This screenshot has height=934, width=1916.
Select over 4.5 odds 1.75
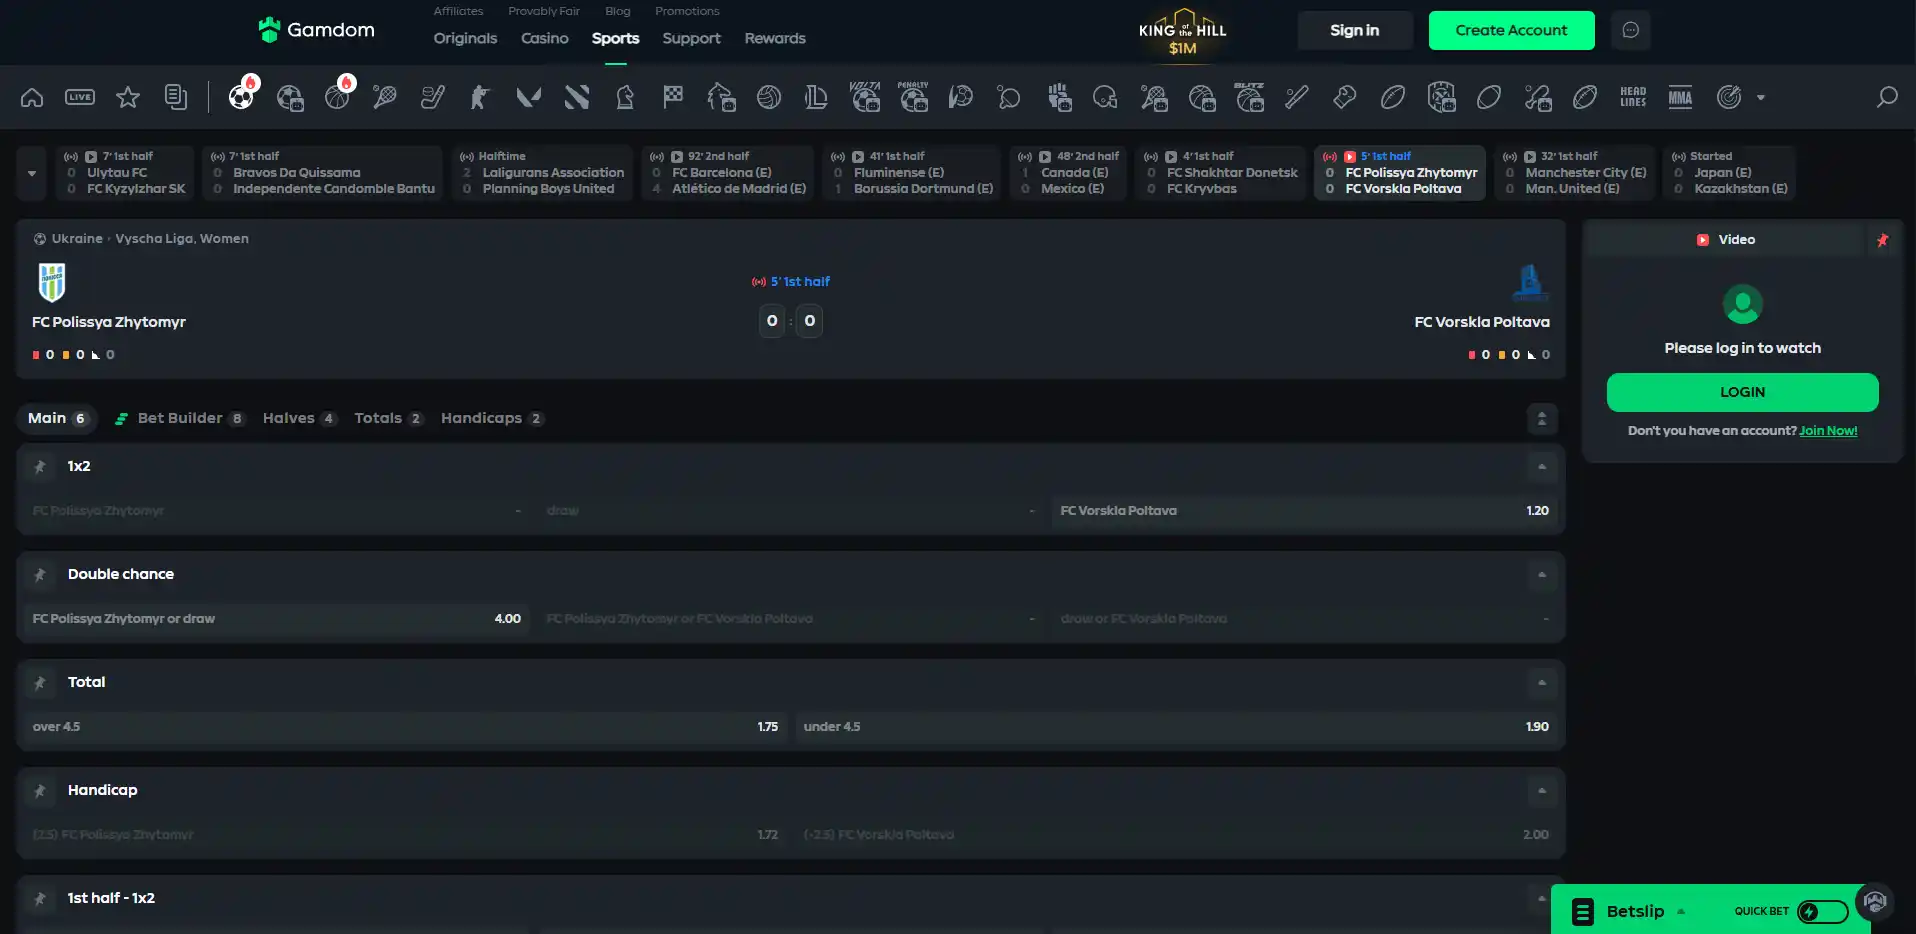click(404, 727)
